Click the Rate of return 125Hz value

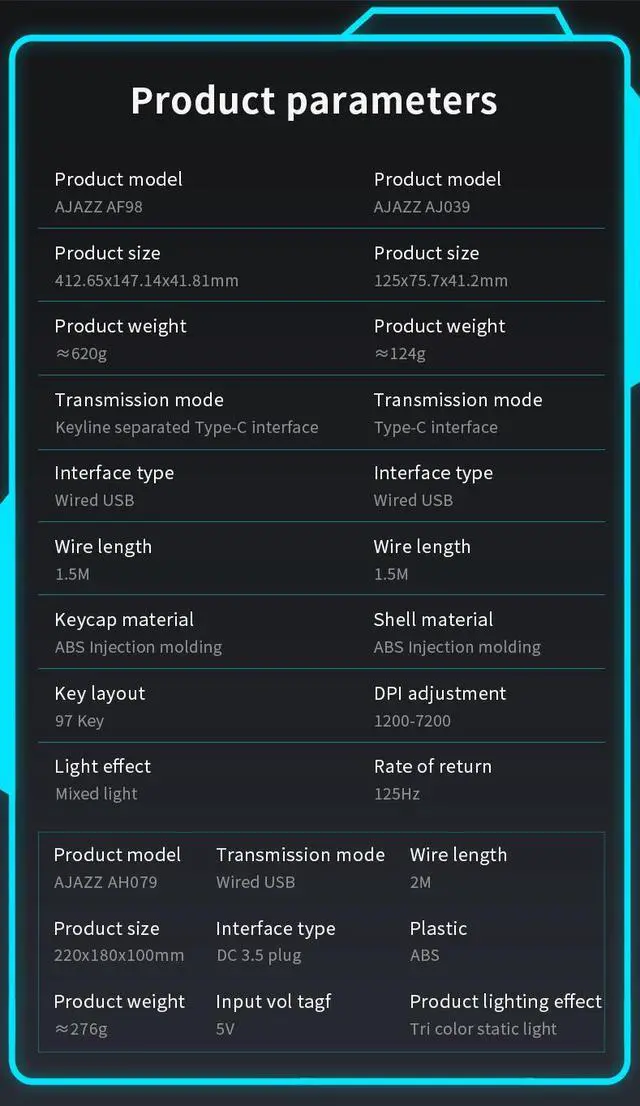(397, 794)
